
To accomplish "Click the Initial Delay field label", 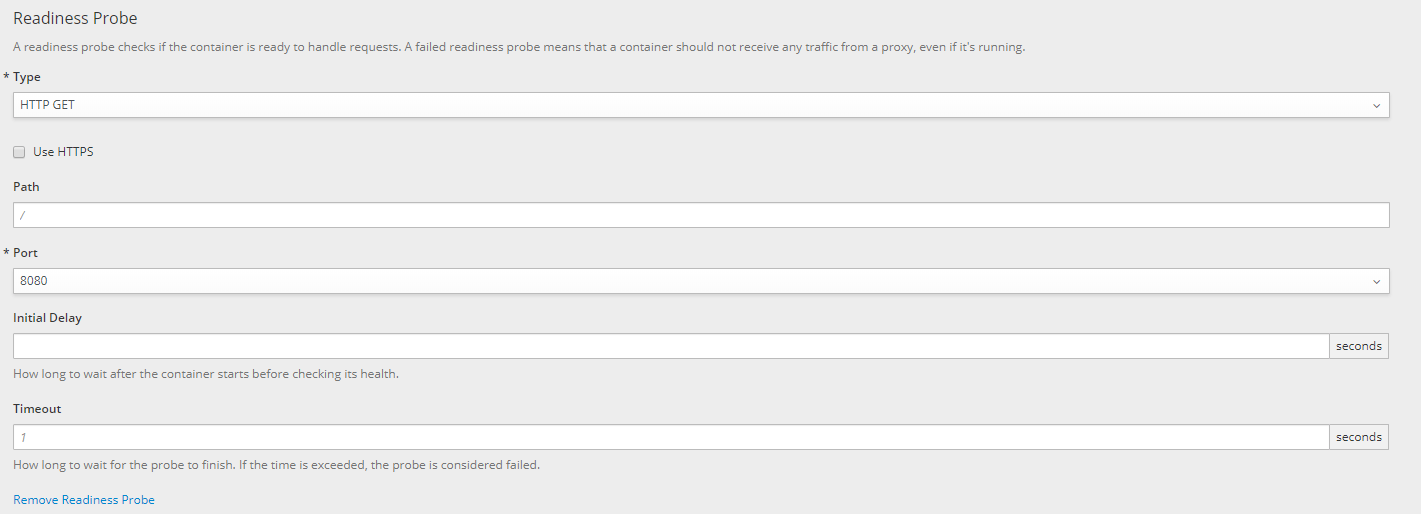I will click(x=47, y=318).
